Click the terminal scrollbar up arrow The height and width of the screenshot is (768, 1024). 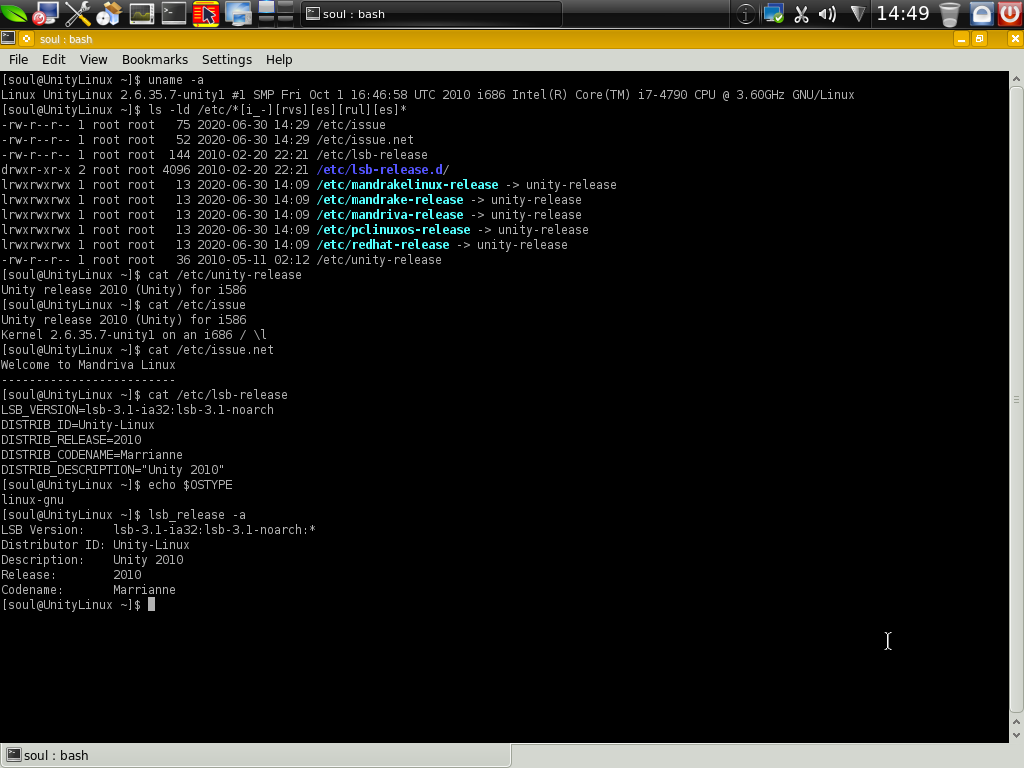click(x=1016, y=79)
